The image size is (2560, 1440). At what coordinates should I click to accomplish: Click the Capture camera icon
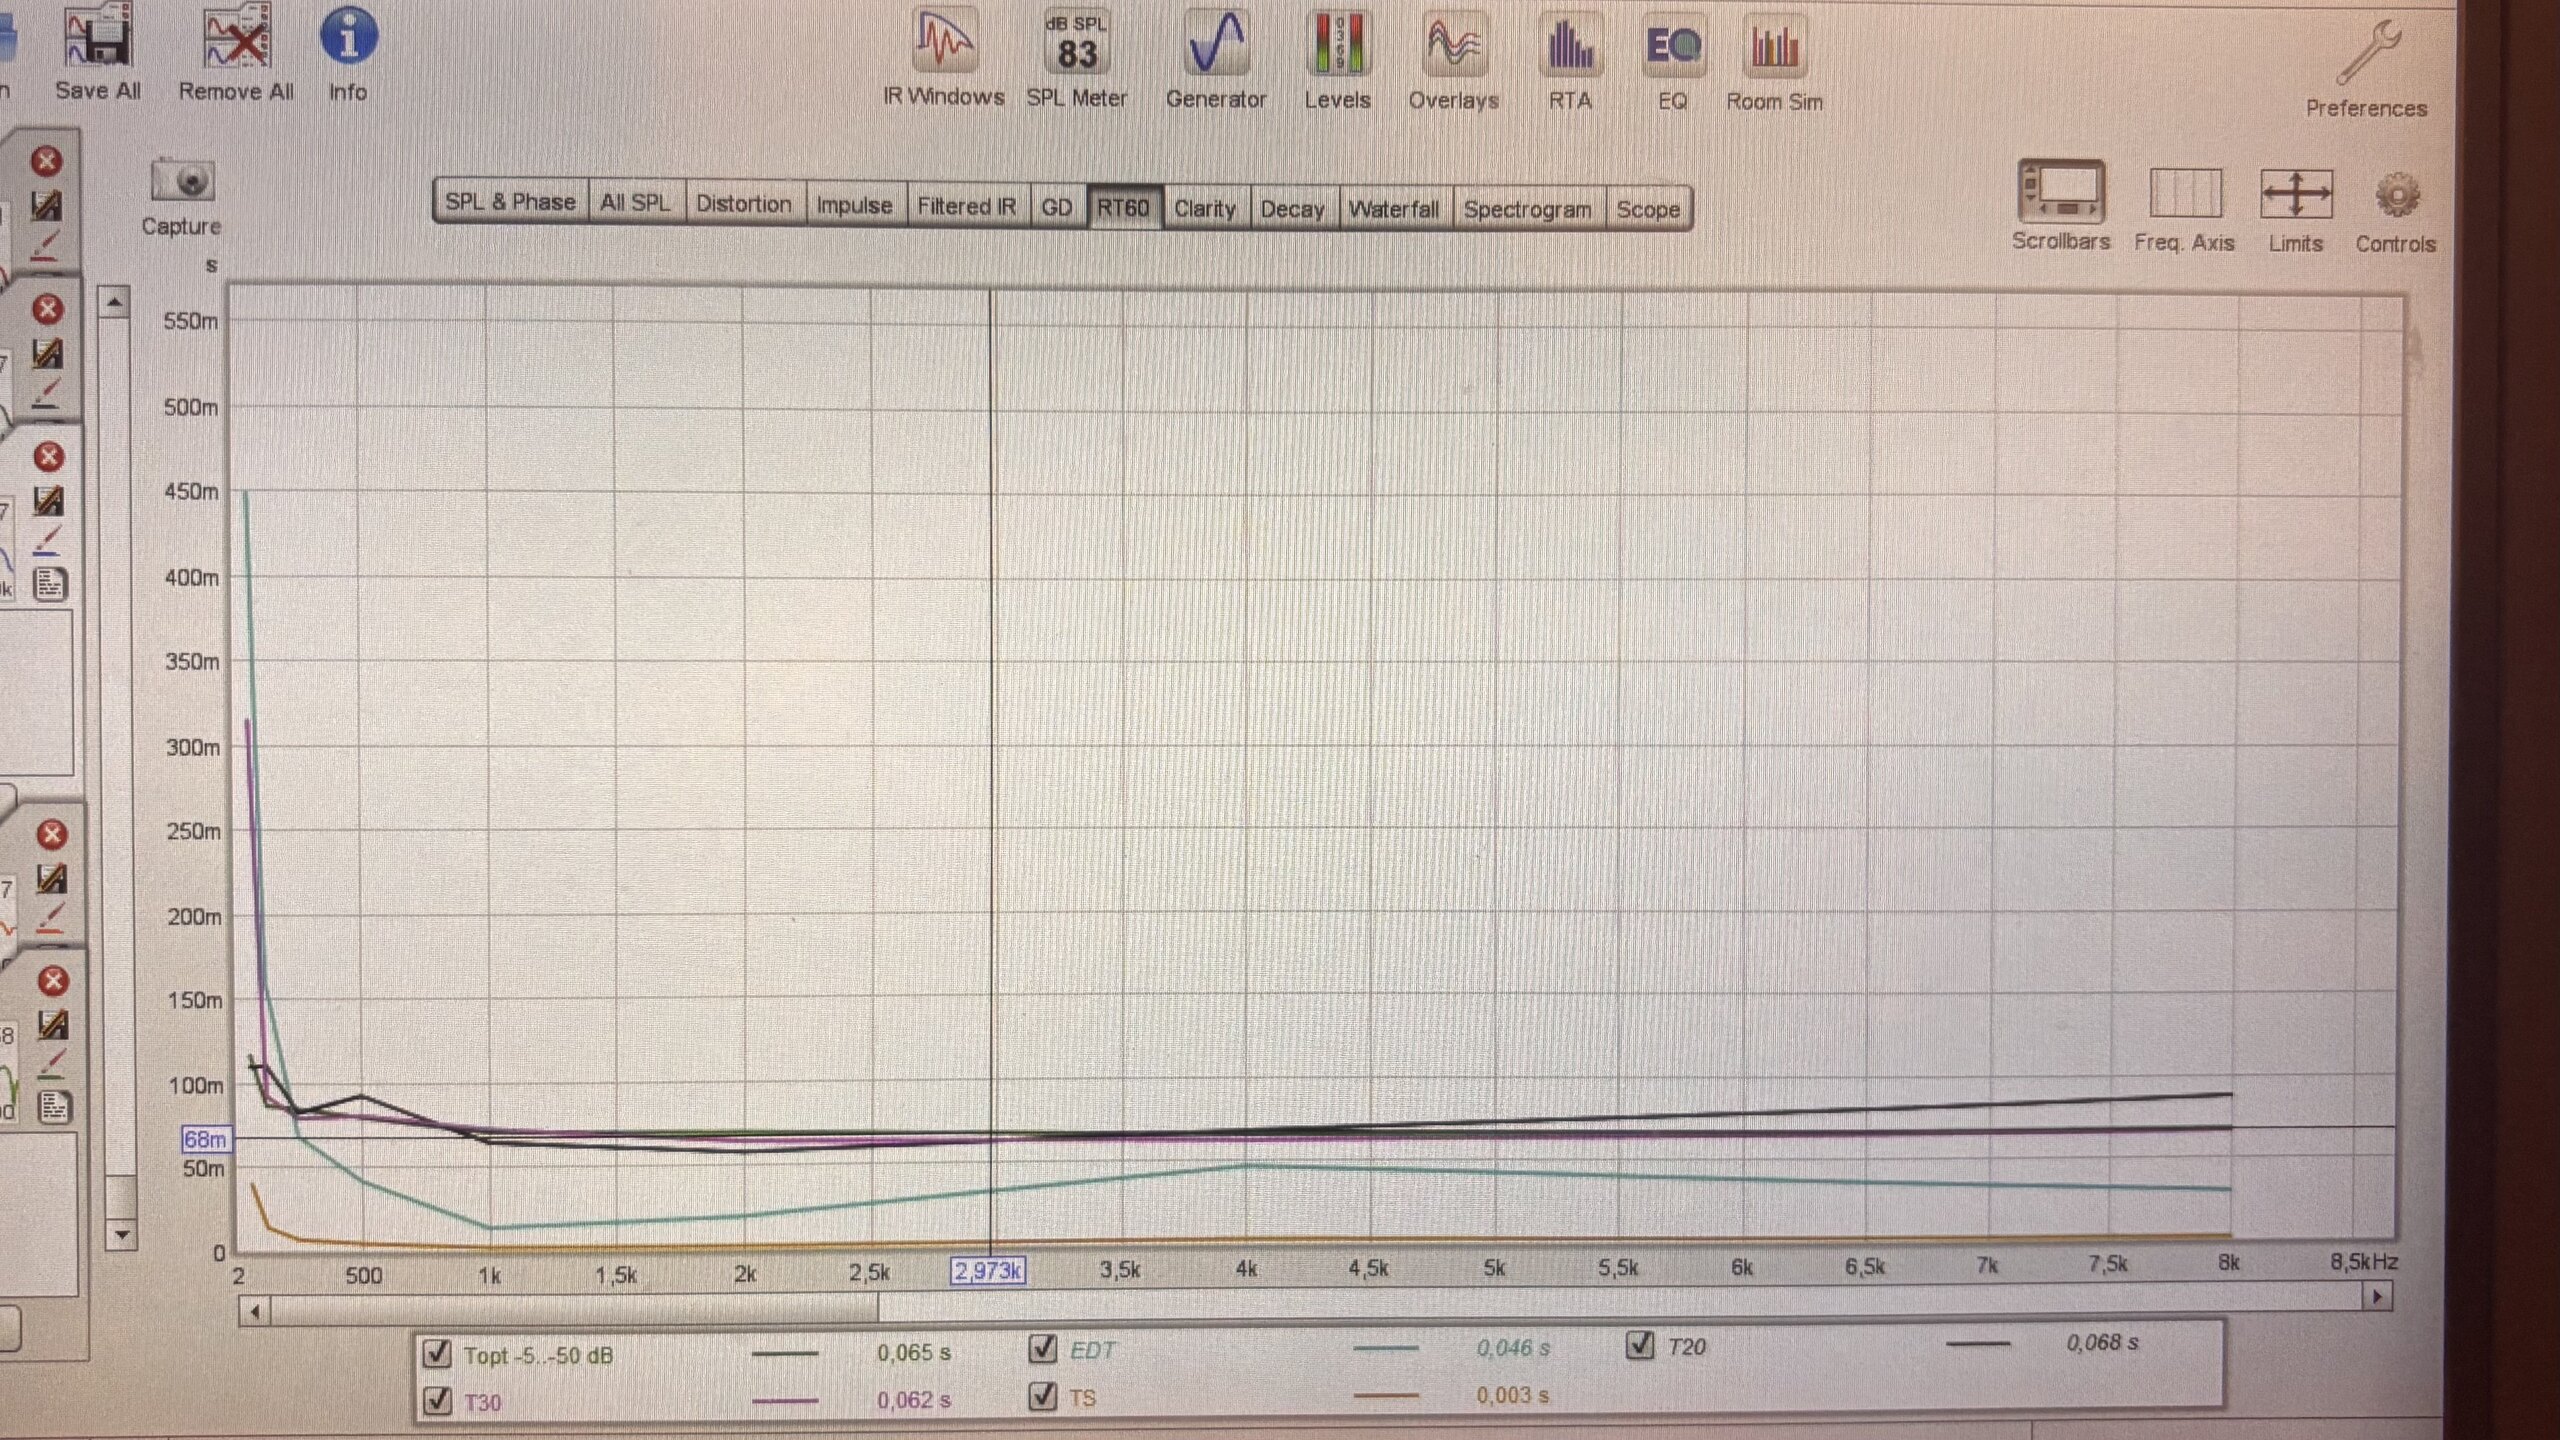pos(182,182)
